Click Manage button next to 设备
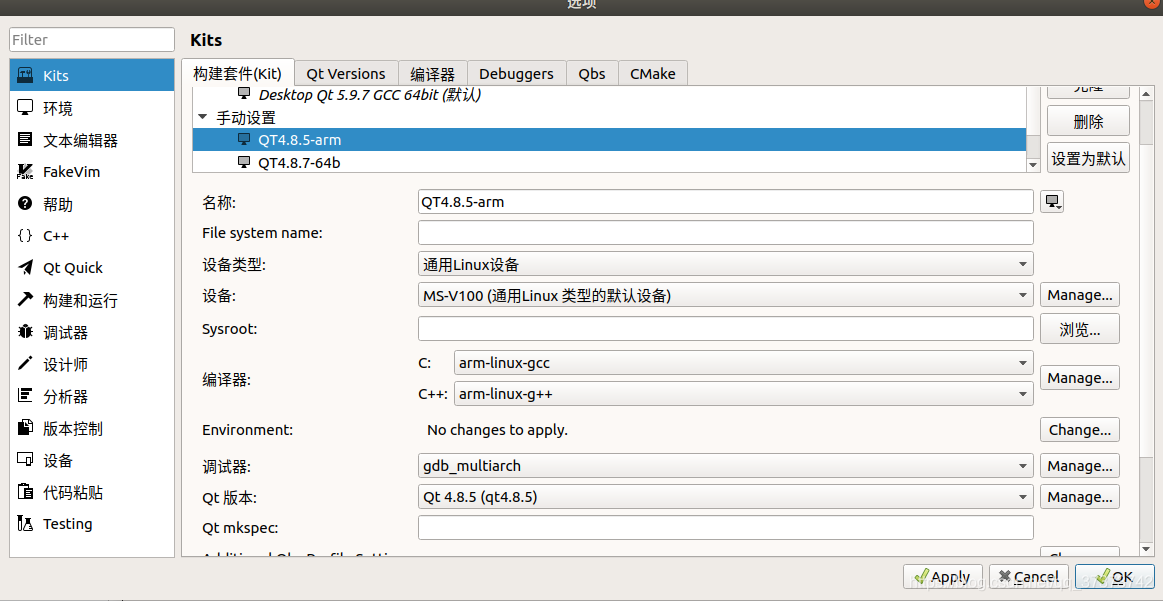This screenshot has height=601, width=1163. tap(1079, 295)
